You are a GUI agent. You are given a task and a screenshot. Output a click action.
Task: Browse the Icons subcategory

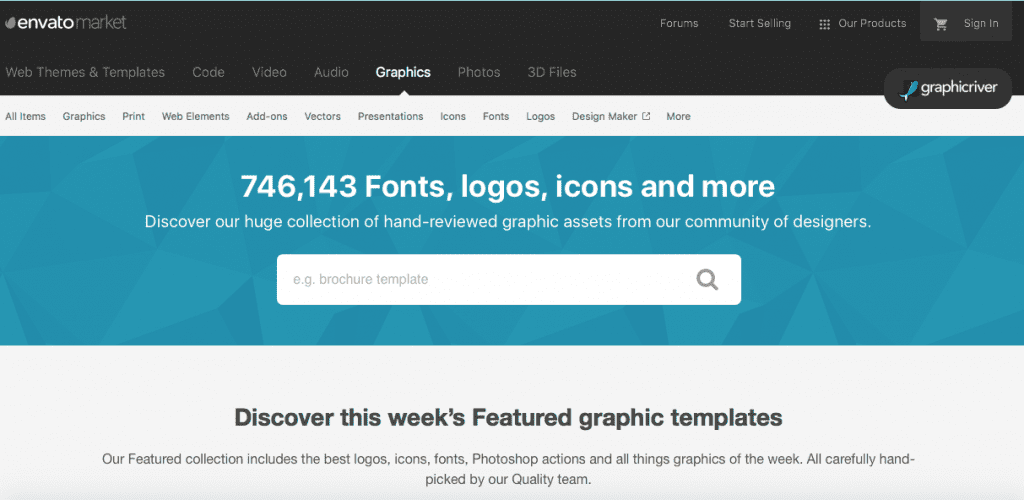(453, 117)
